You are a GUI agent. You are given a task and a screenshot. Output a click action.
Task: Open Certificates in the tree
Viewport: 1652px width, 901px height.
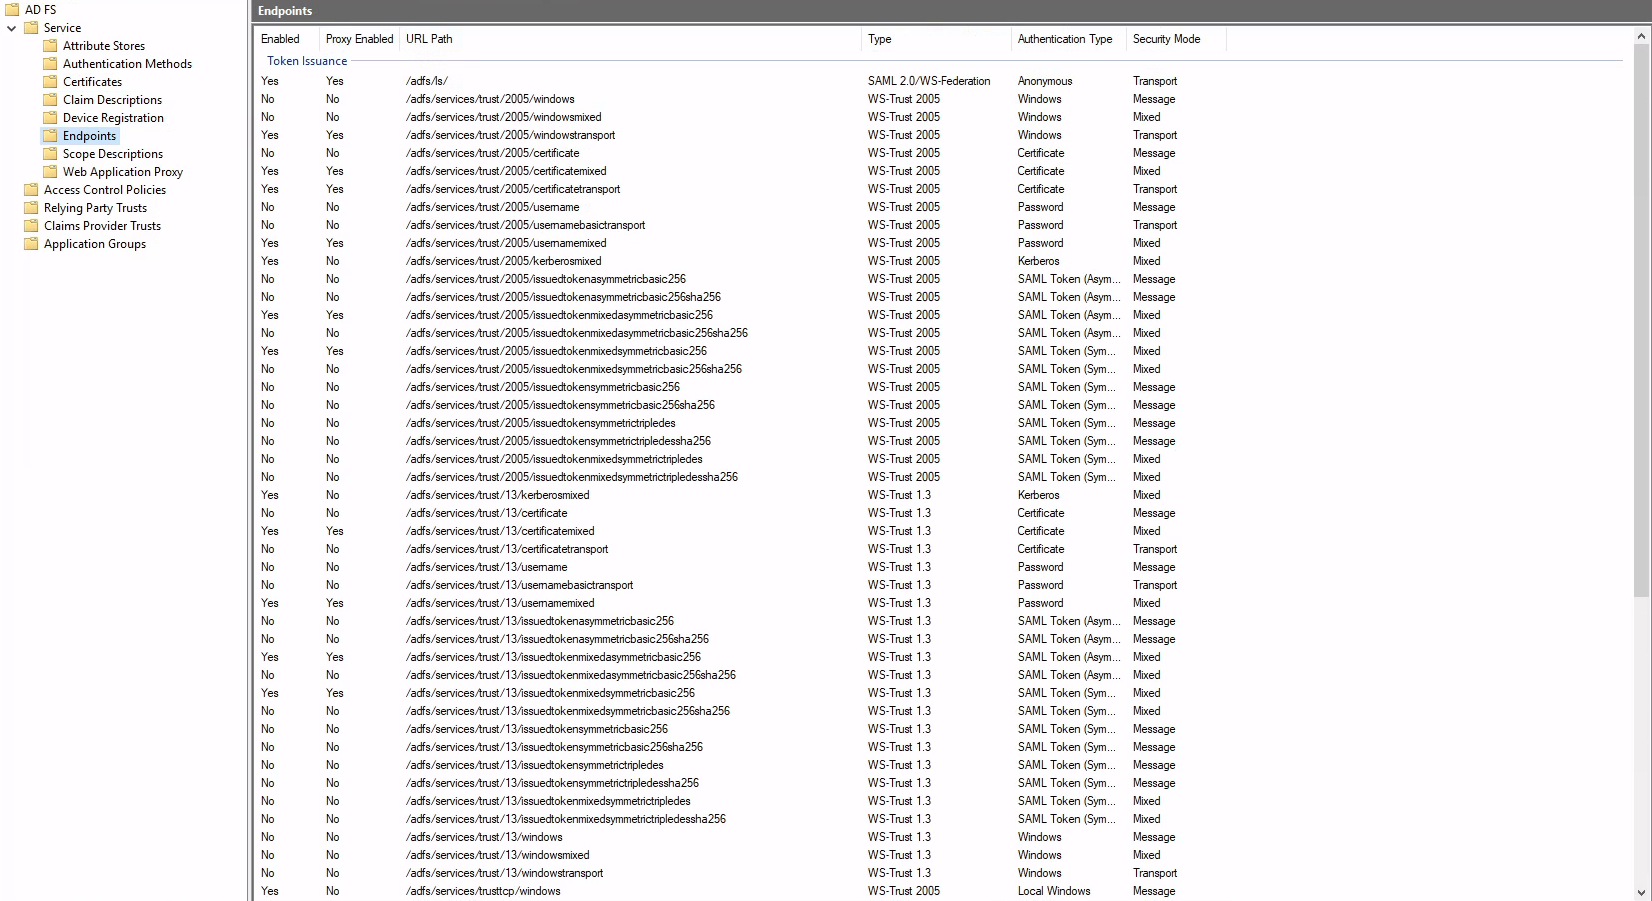[92, 81]
